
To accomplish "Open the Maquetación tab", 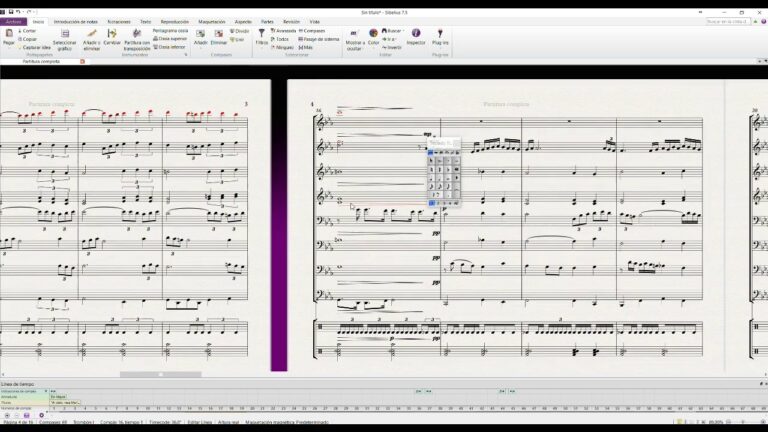I will 212,22.
